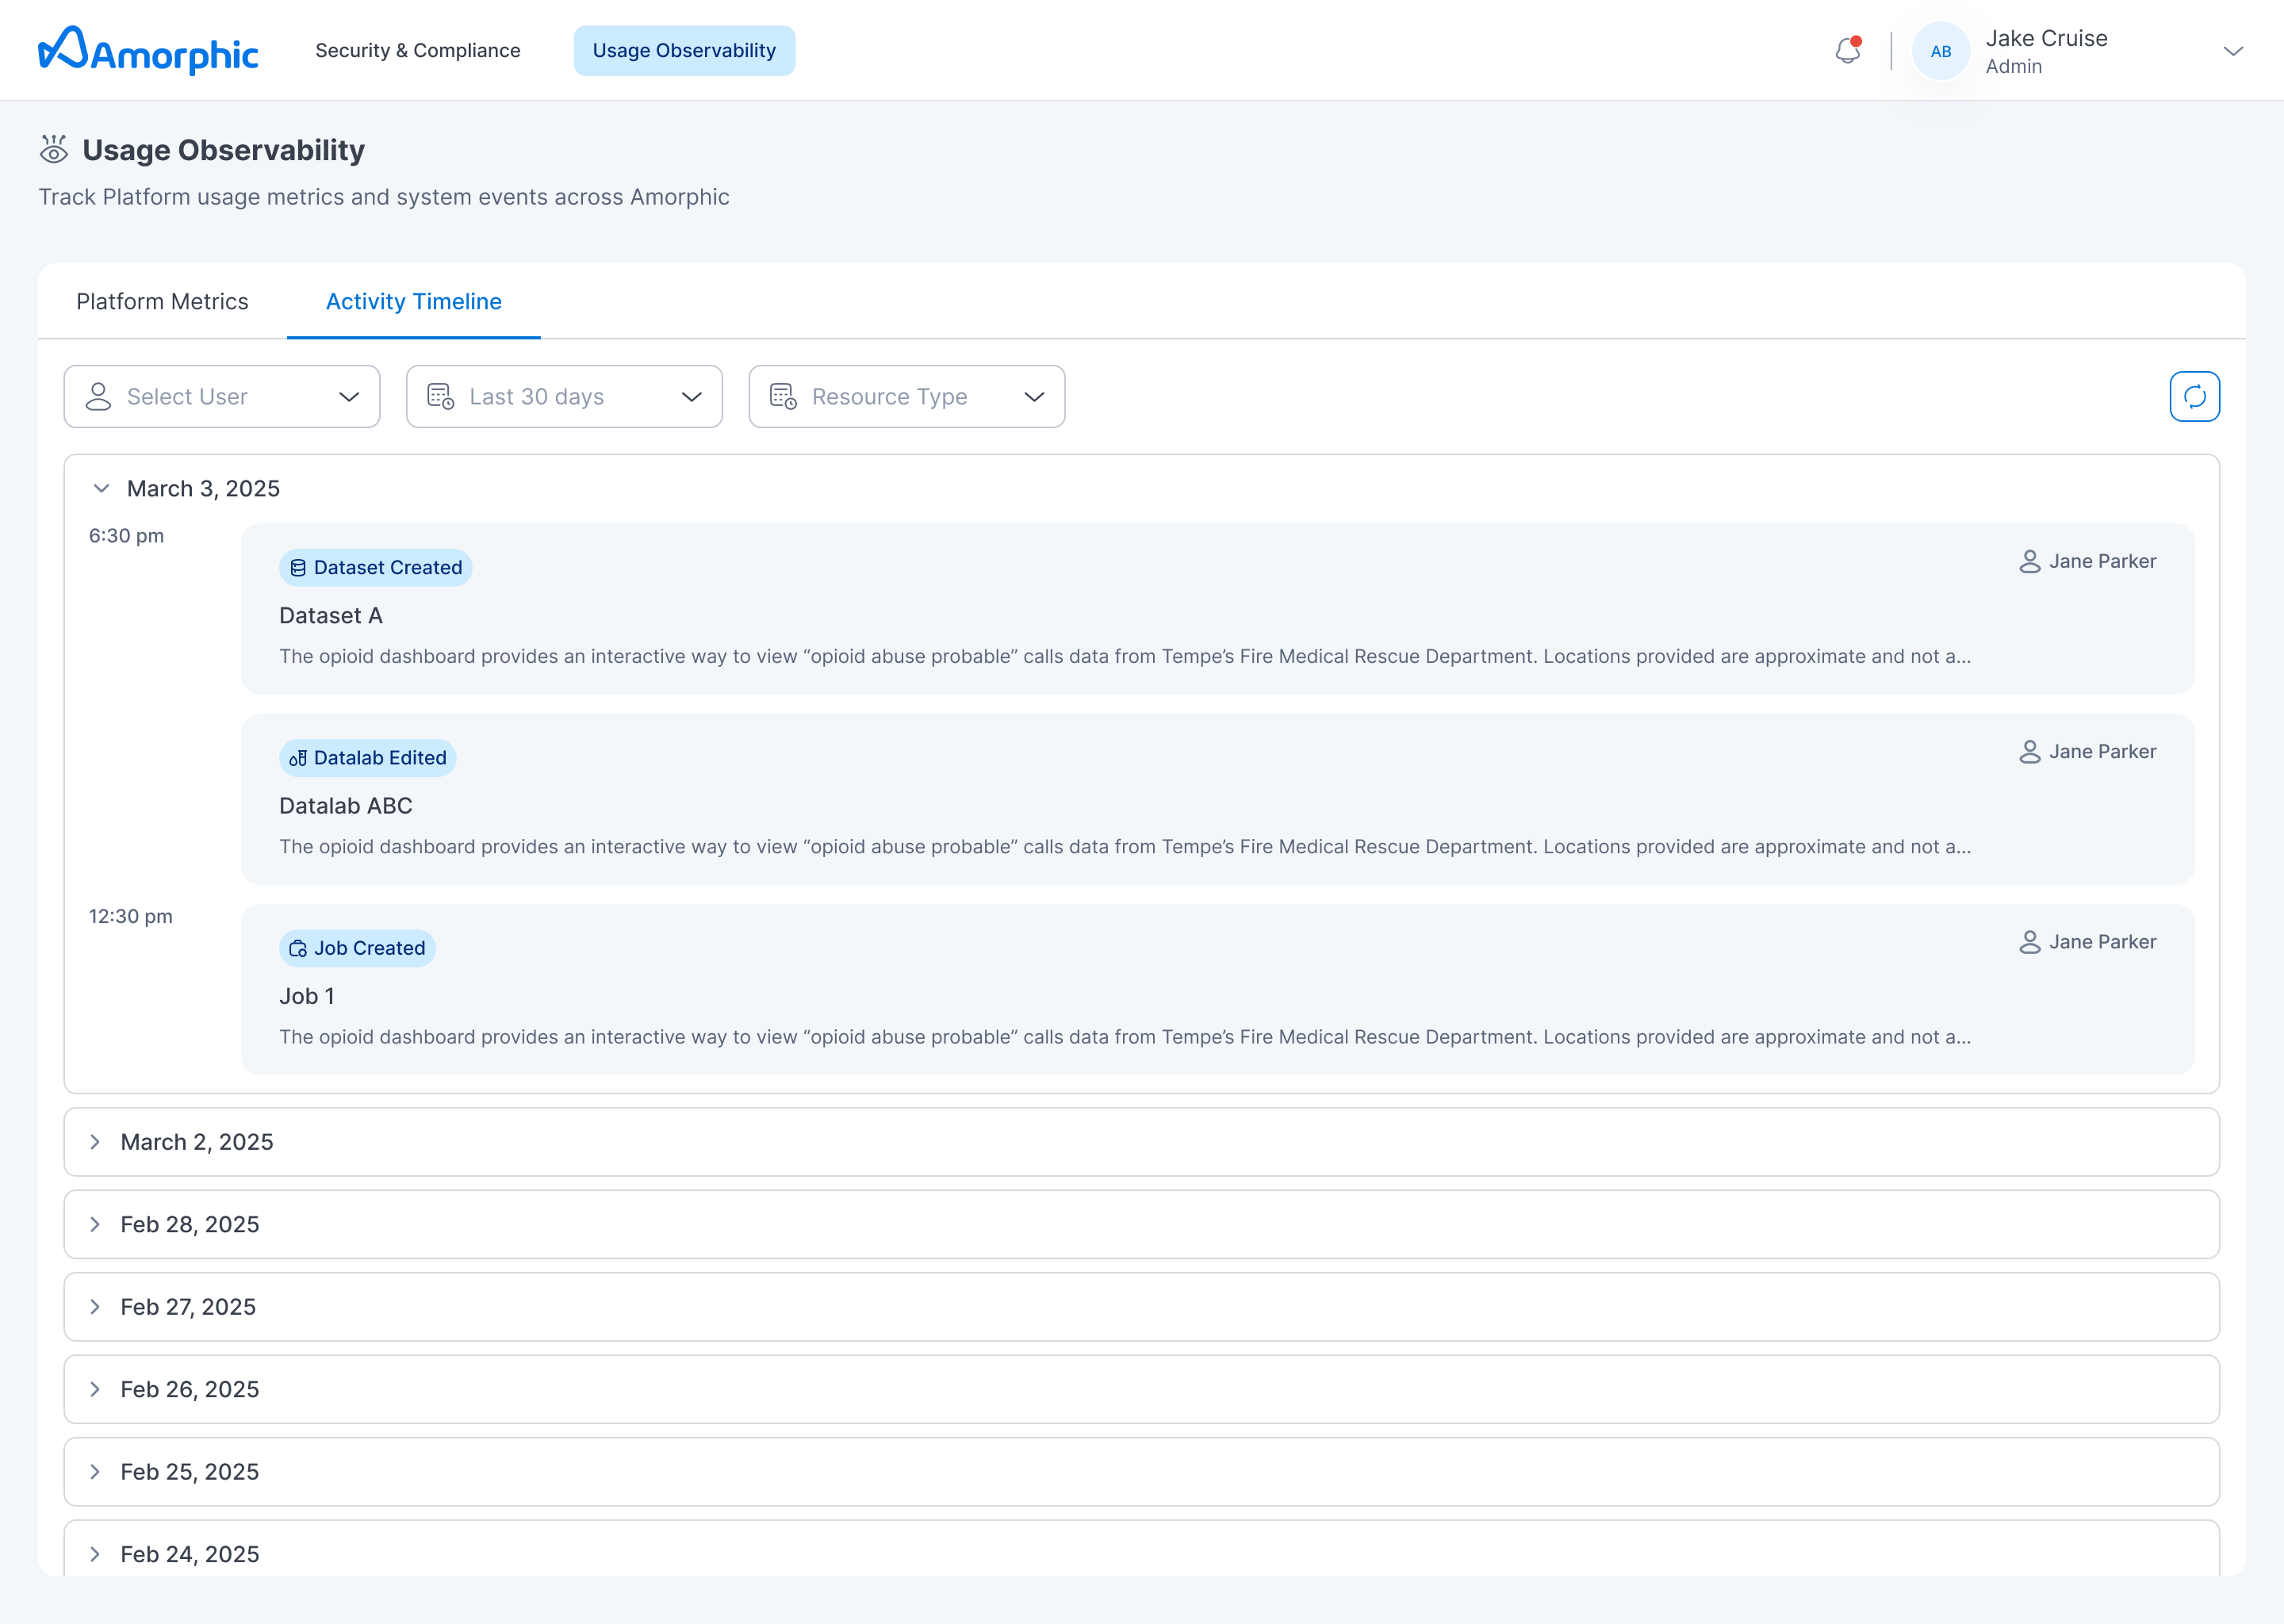Open the Last 30 days dropdown

point(565,397)
